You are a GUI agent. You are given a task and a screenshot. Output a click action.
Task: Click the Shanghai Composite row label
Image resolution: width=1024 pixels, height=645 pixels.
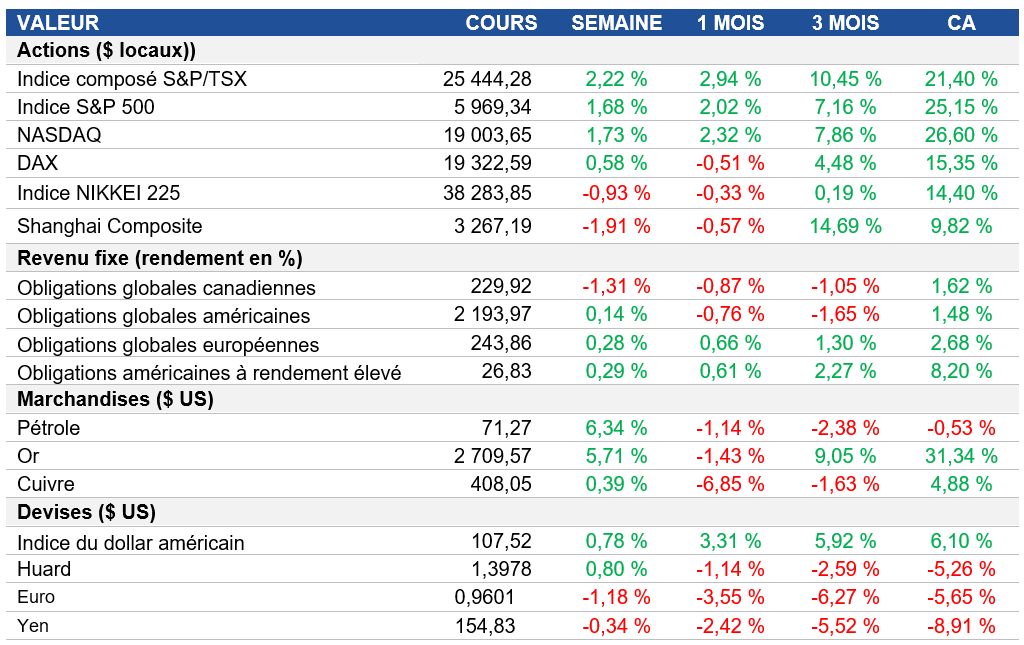(x=110, y=227)
